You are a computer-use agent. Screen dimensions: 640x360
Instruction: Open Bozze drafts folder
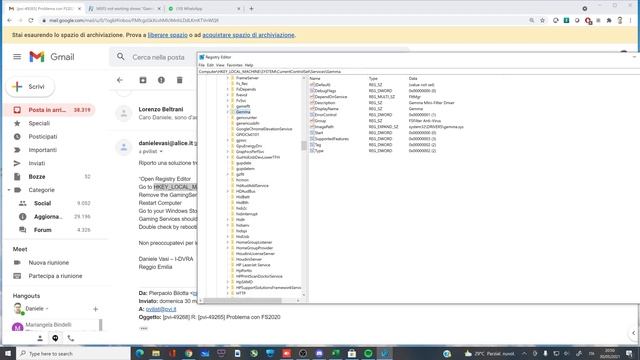(37, 177)
